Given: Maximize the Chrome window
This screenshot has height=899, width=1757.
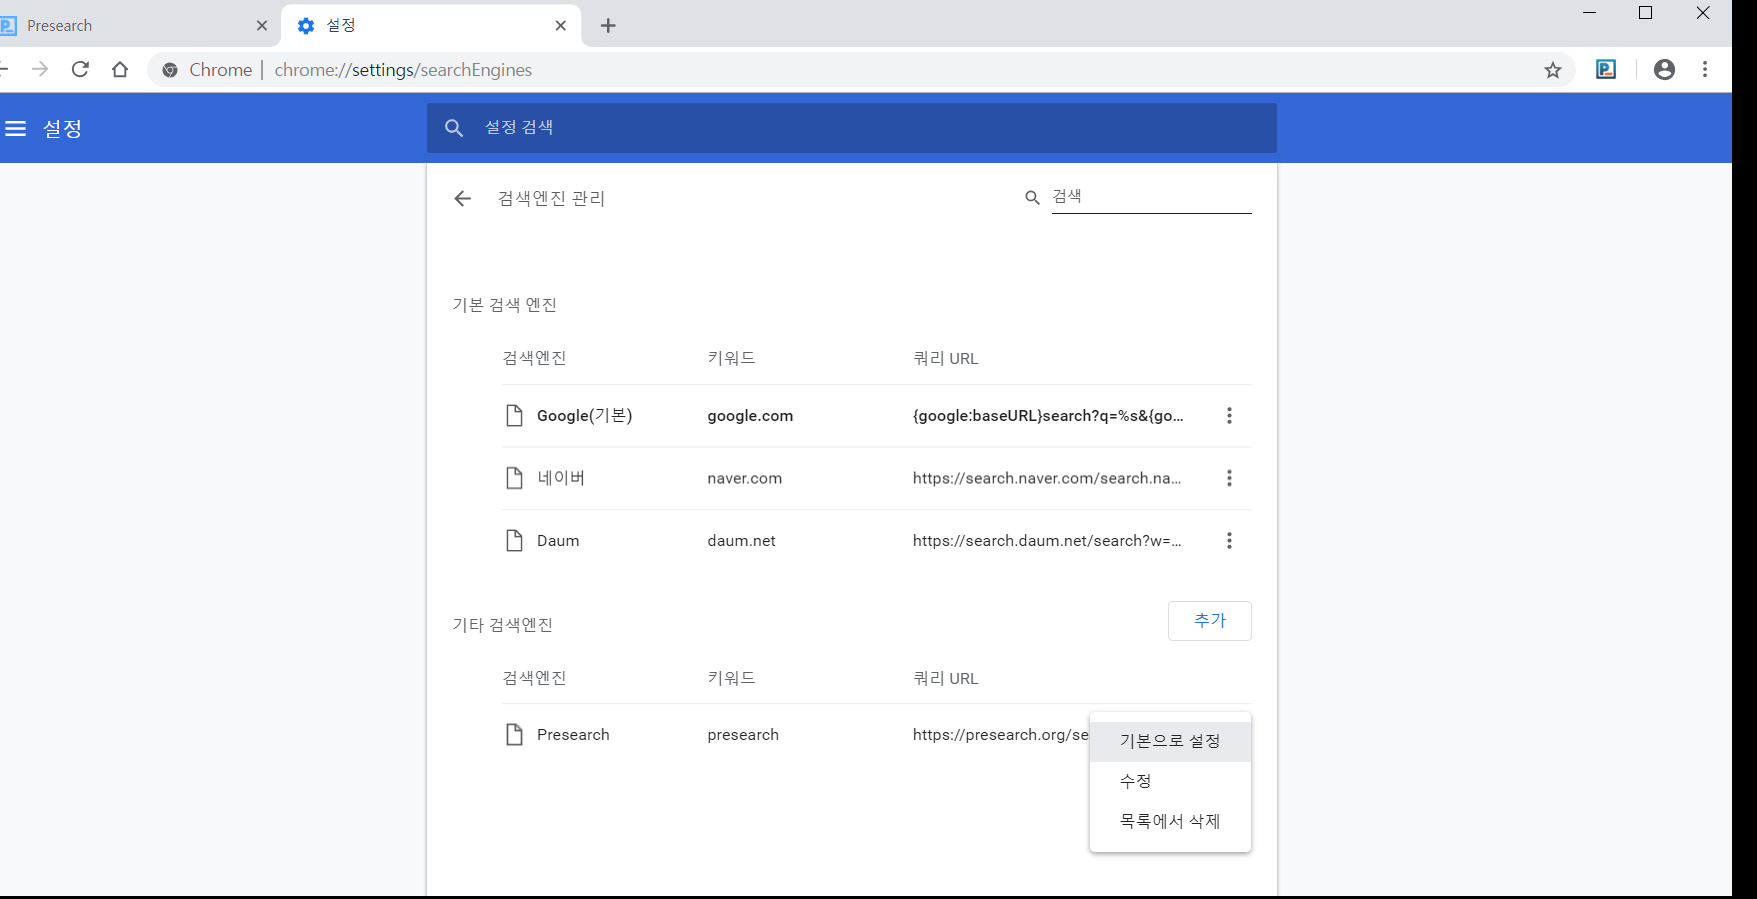Looking at the screenshot, I should (1646, 13).
